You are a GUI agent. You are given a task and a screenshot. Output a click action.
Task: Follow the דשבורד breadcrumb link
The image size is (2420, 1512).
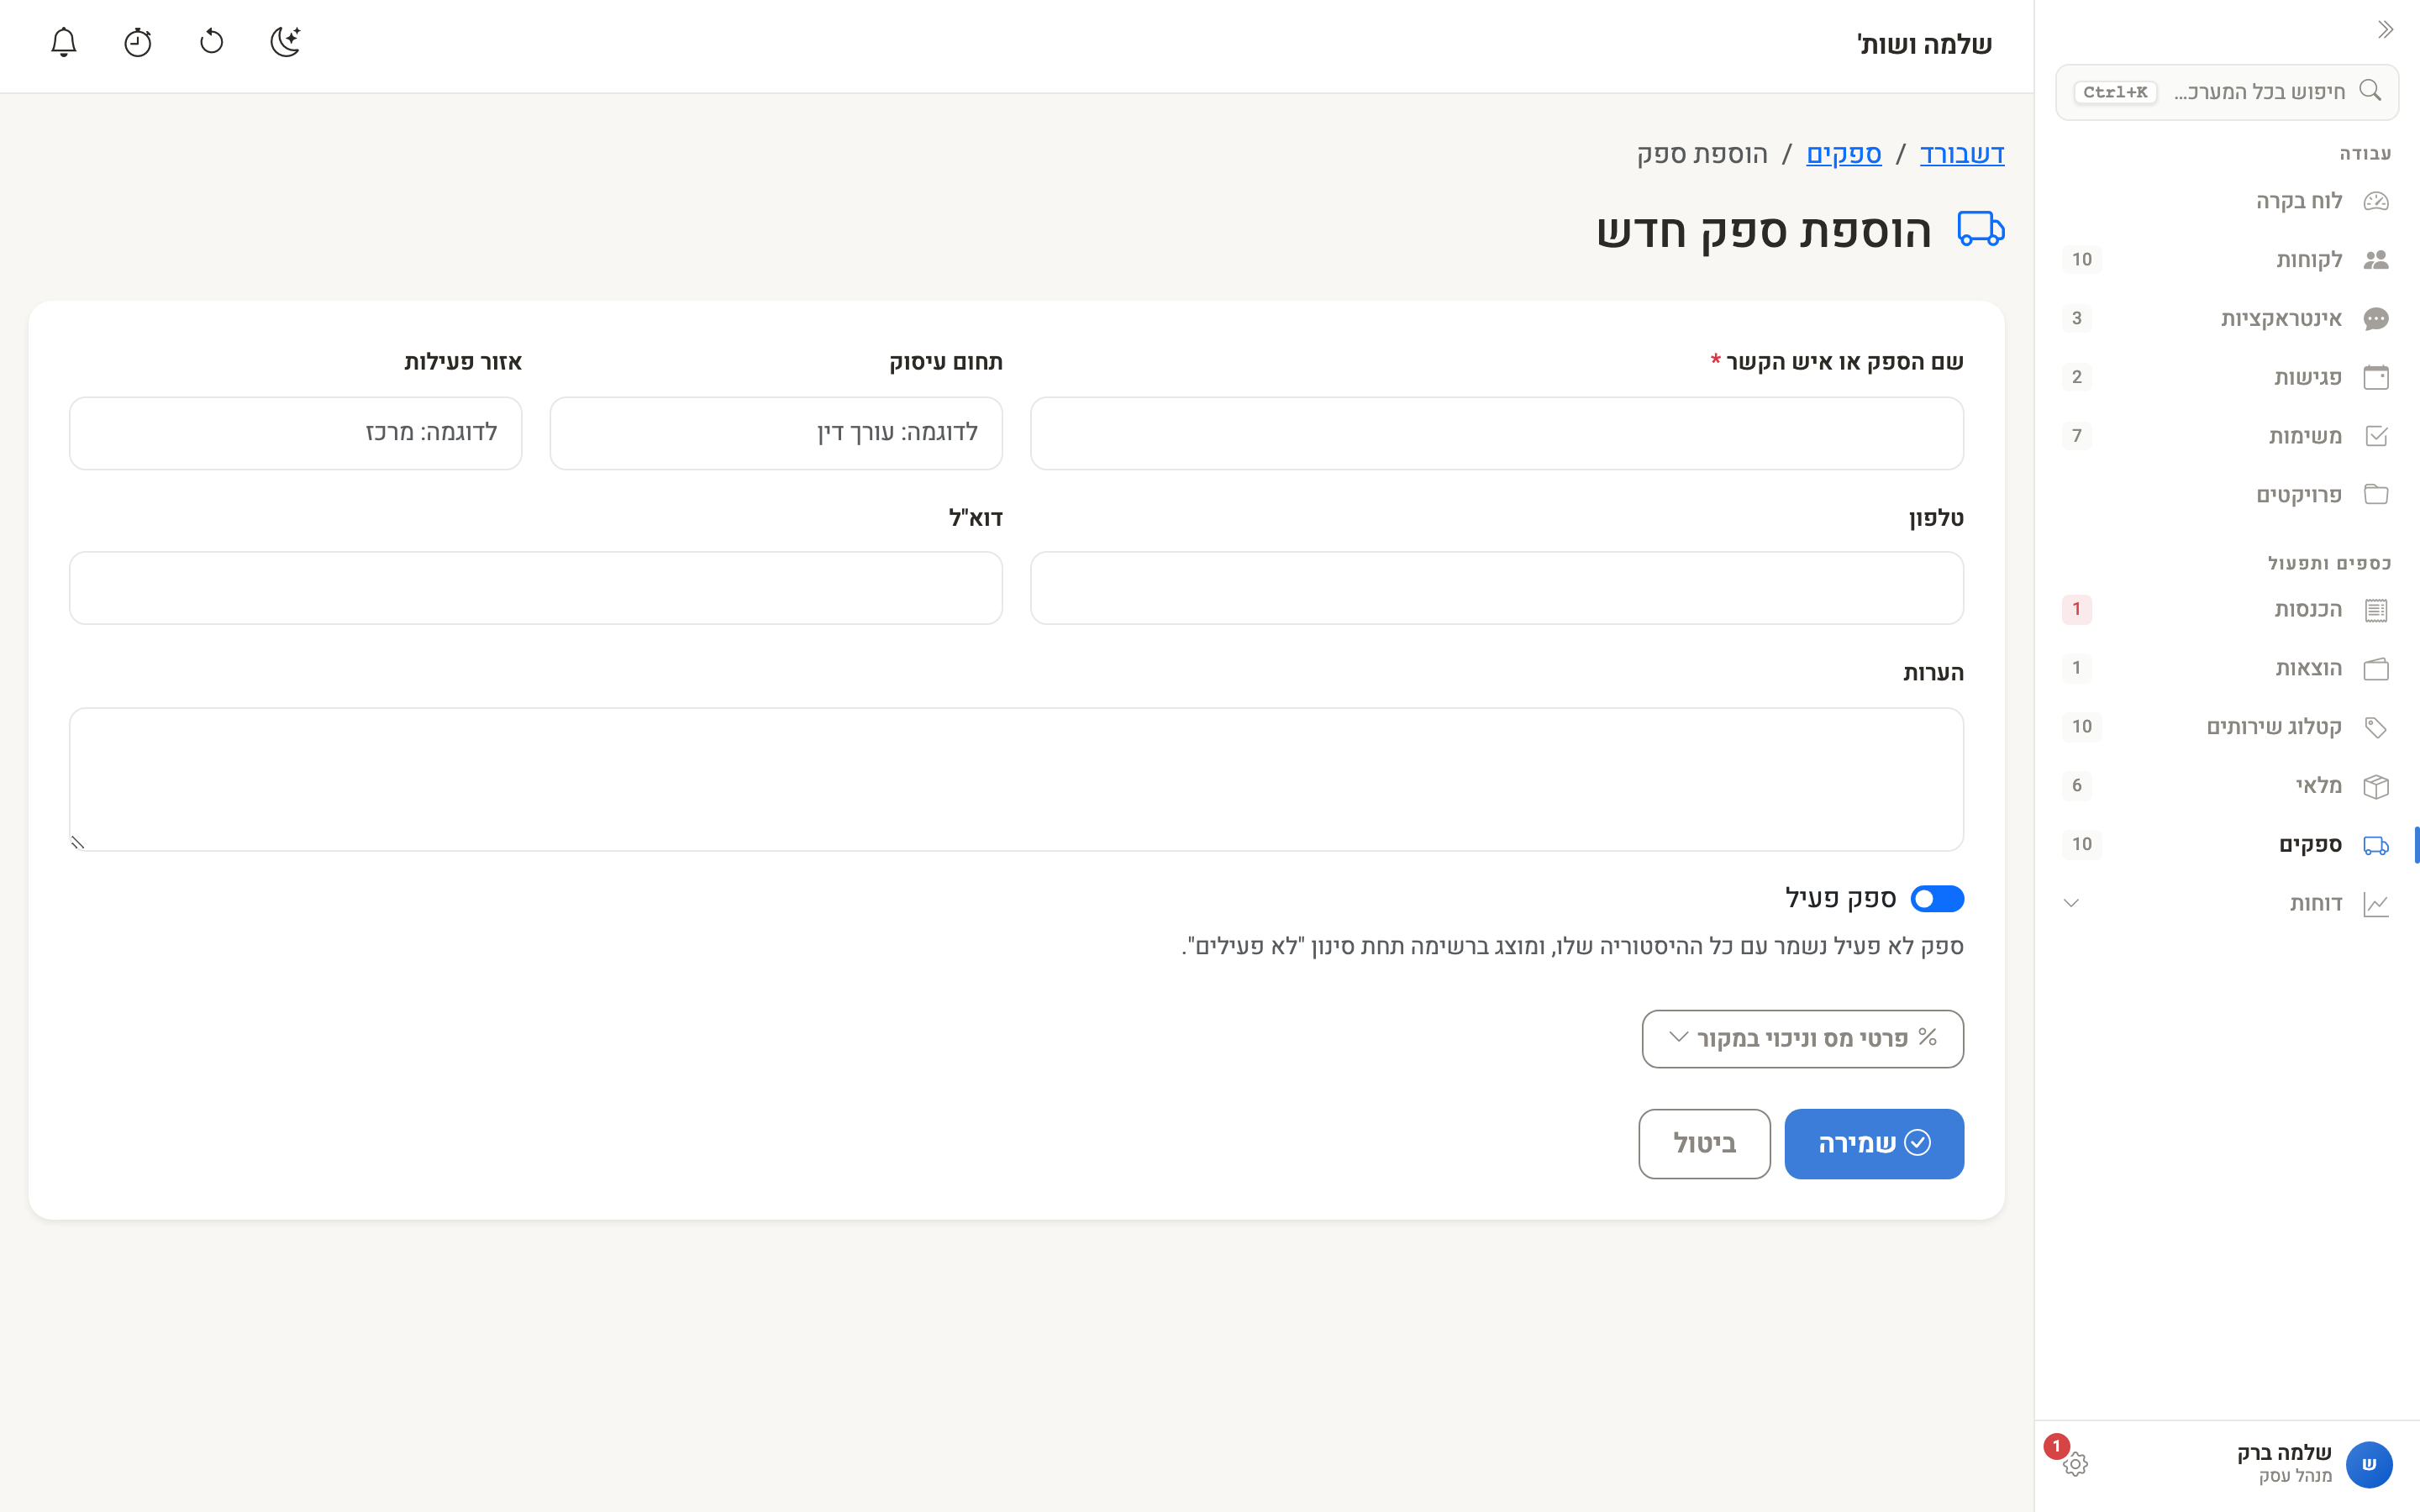point(1962,154)
